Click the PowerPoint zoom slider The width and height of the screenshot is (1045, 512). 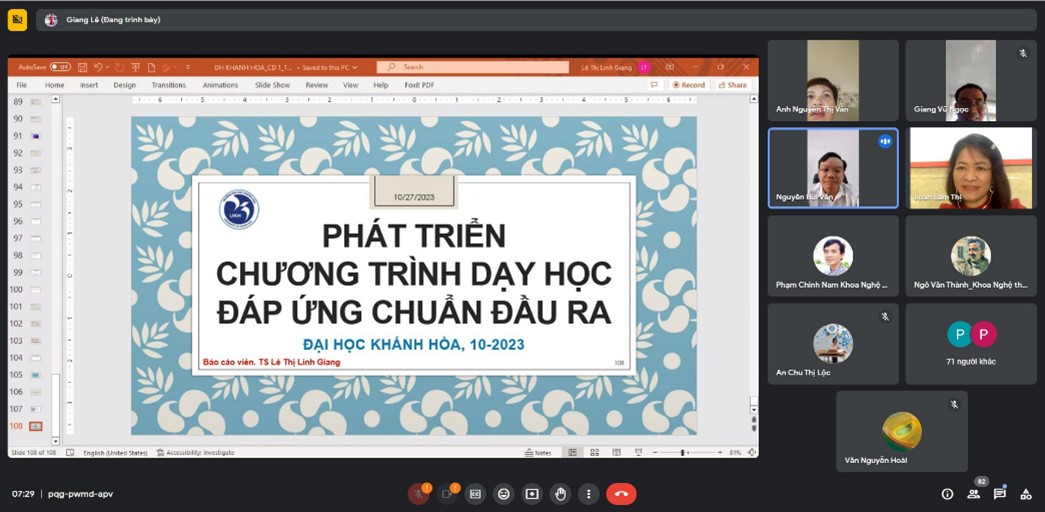[686, 453]
